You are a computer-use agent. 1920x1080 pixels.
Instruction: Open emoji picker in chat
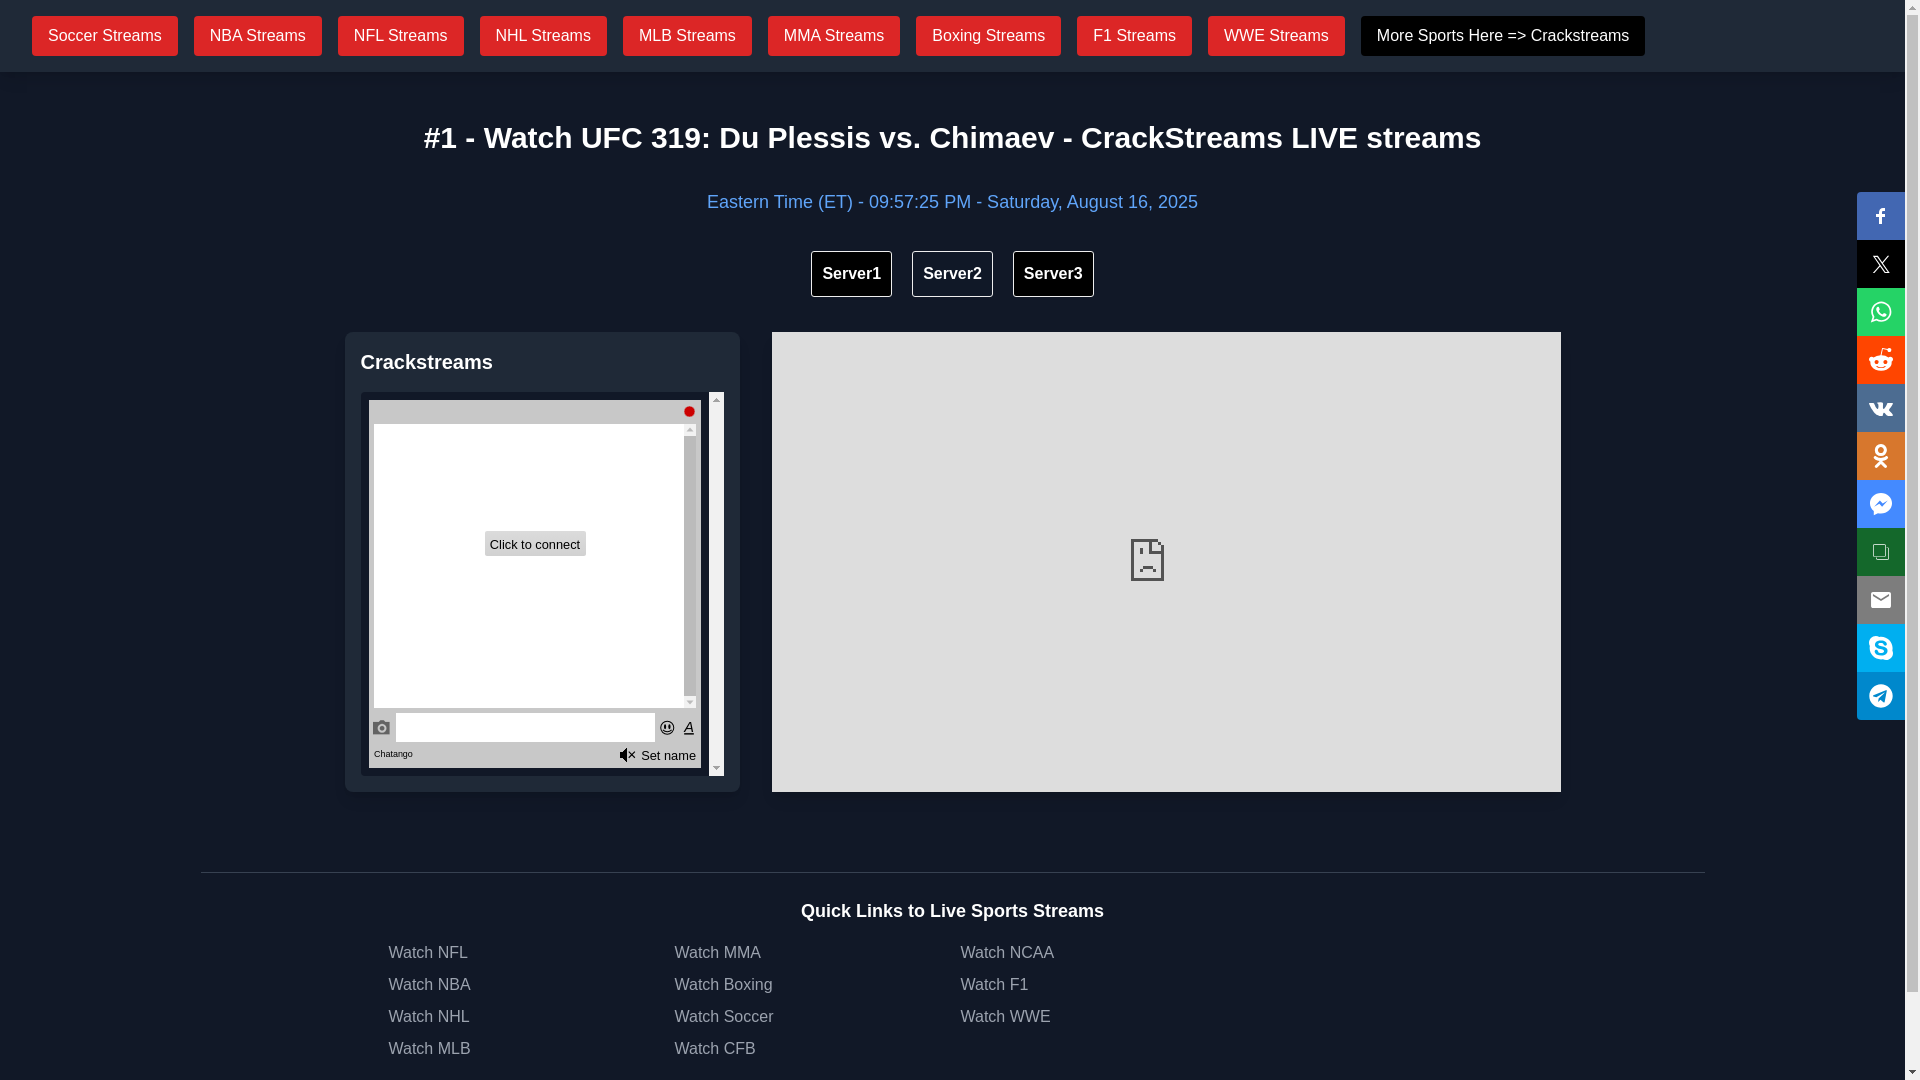pyautogui.click(x=667, y=728)
